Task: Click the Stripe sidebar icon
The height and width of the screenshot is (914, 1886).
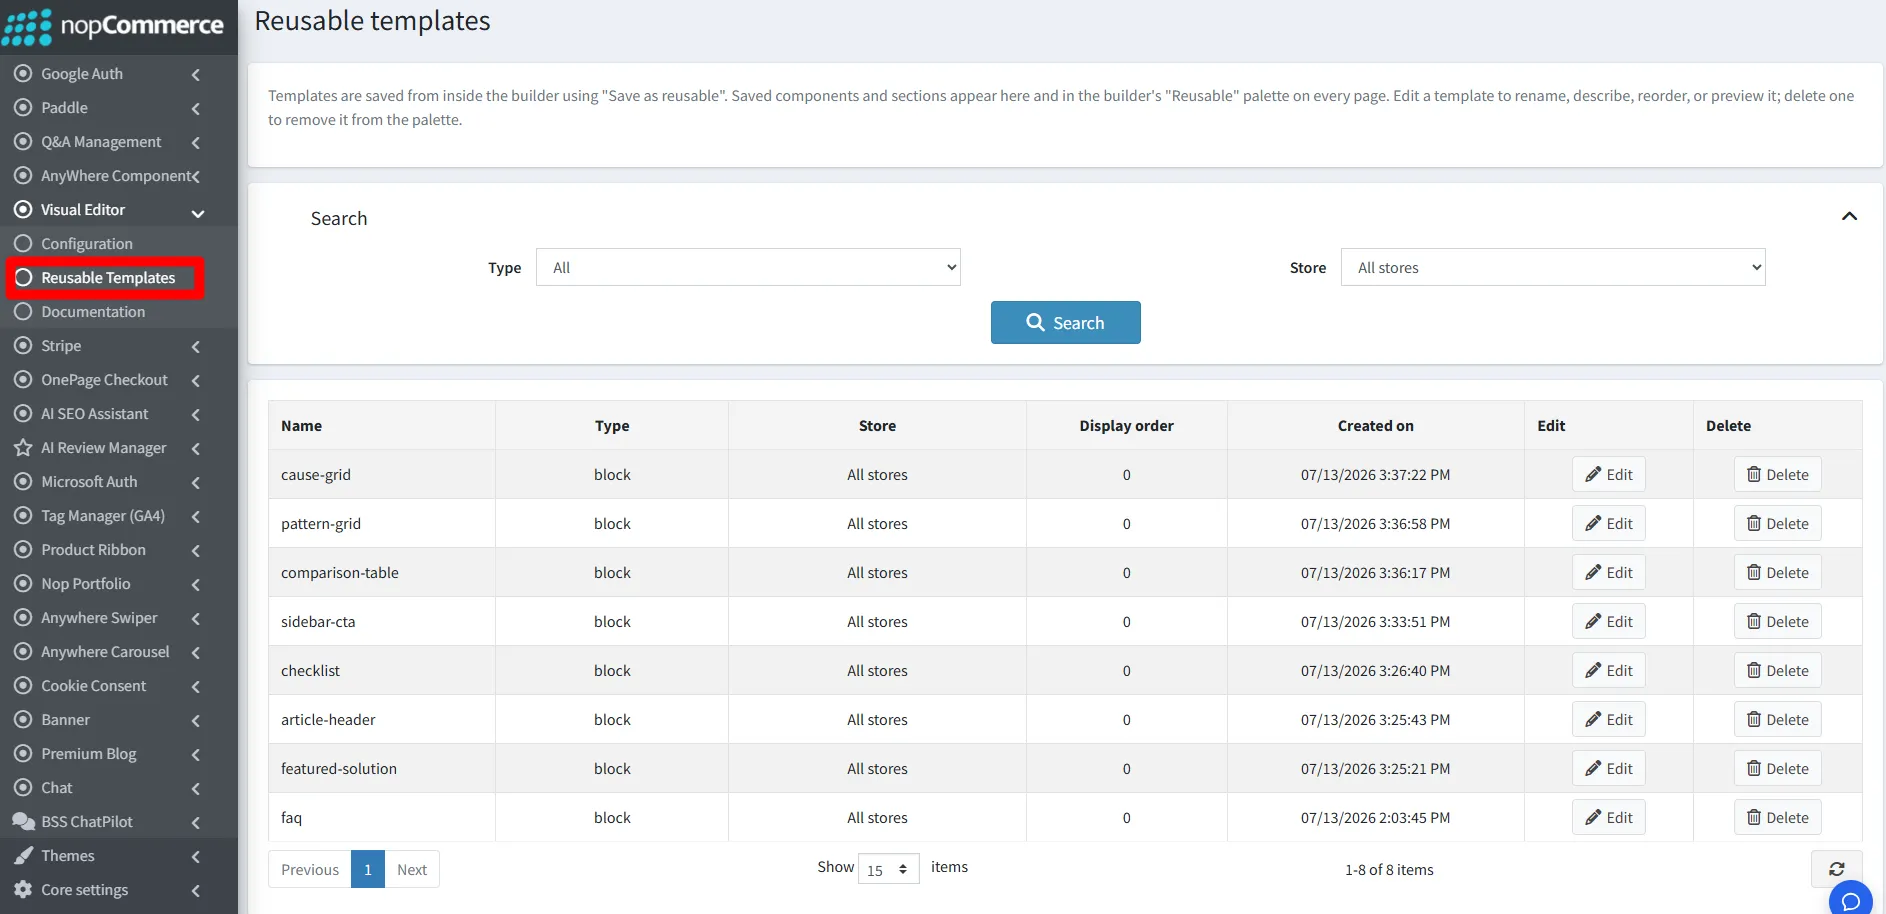Action: click(23, 345)
